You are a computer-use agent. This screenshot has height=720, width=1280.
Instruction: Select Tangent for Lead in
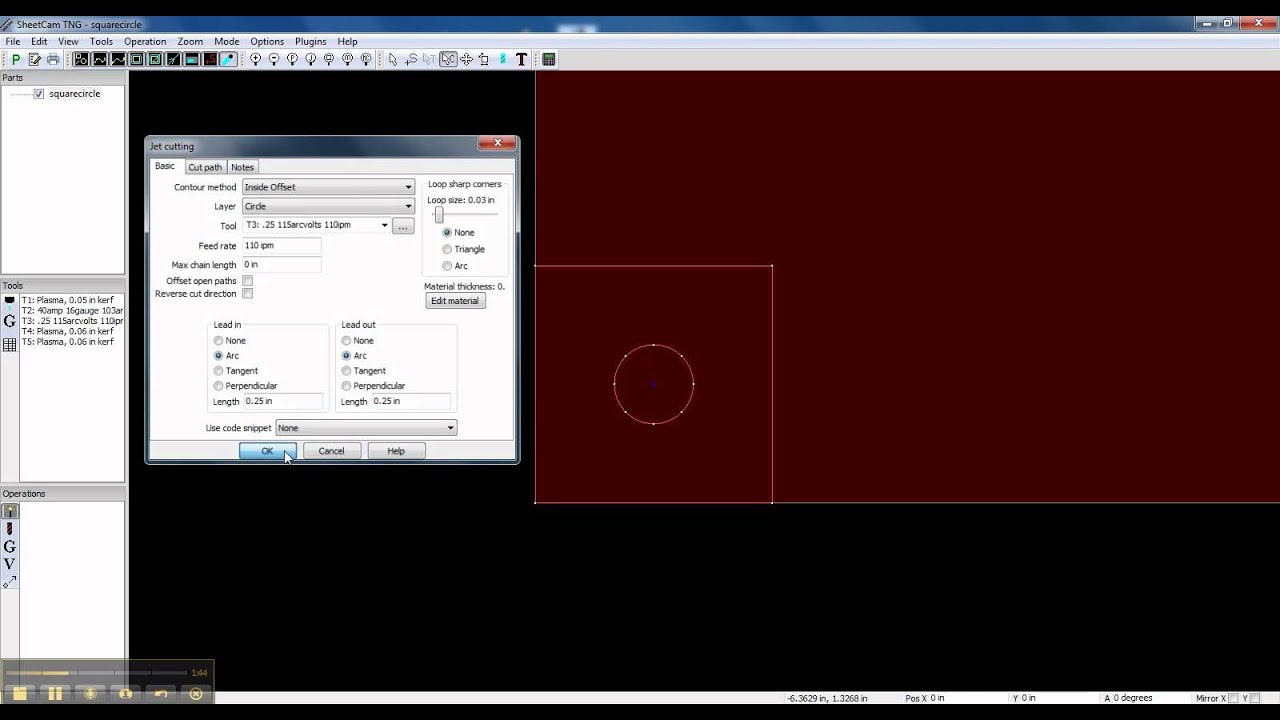[218, 371]
